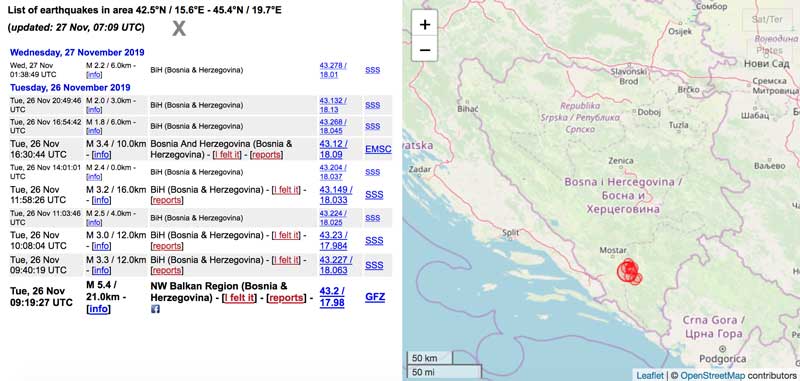Open coordinates 43.204 / 18.037
This screenshot has height=381, width=800.
click(333, 172)
